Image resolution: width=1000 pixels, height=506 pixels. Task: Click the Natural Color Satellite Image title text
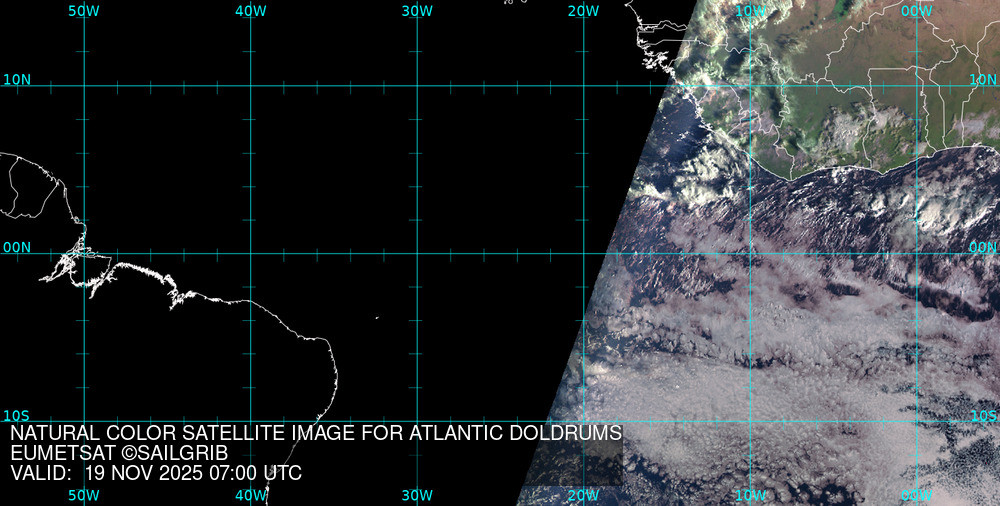pyautogui.click(x=316, y=433)
